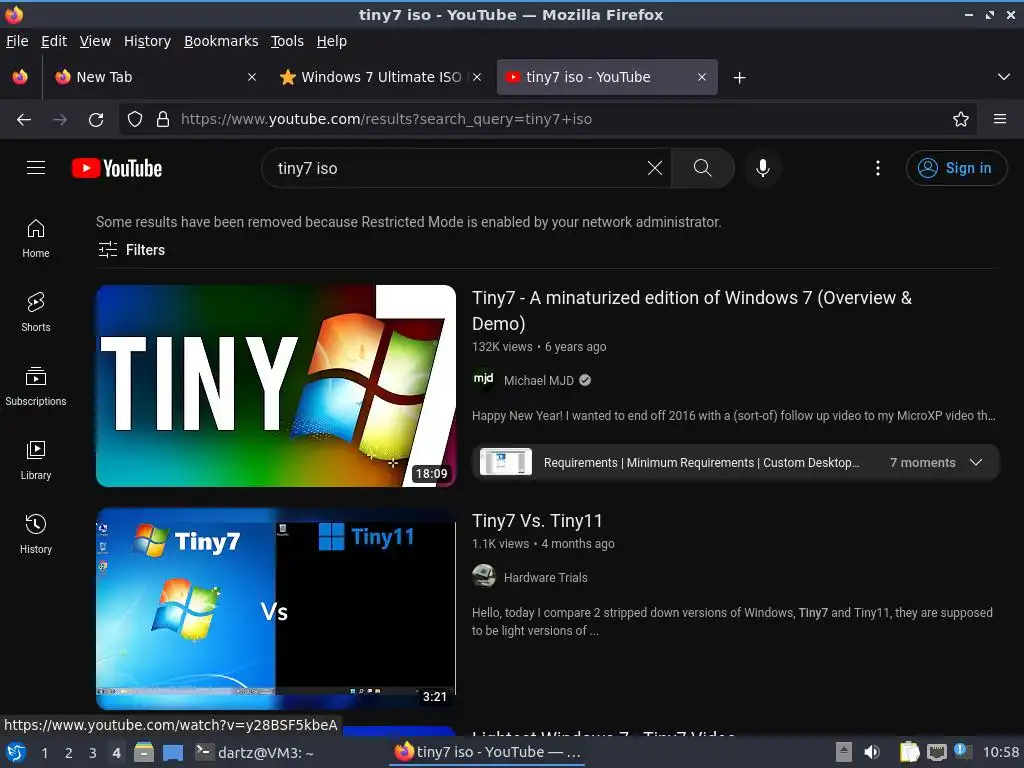
Task: Open Tiny7 miniaturized edition video title
Action: tap(692, 310)
